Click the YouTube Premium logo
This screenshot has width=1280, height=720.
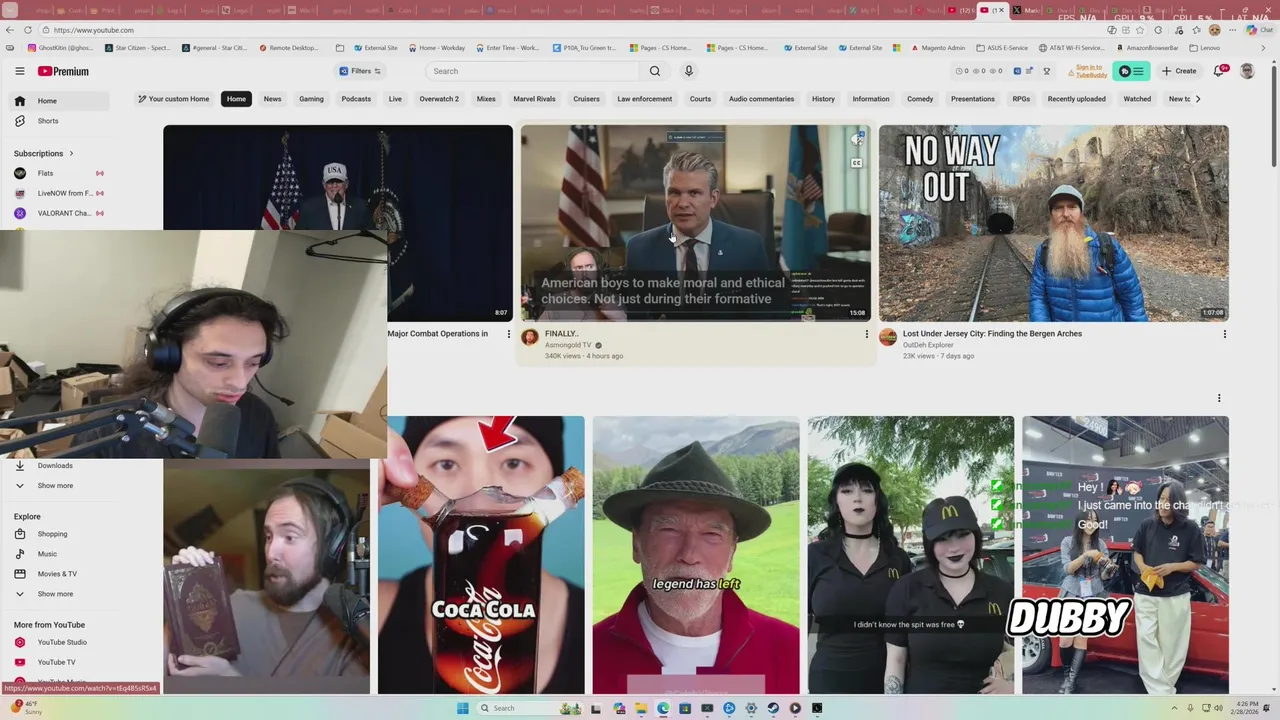pos(64,71)
